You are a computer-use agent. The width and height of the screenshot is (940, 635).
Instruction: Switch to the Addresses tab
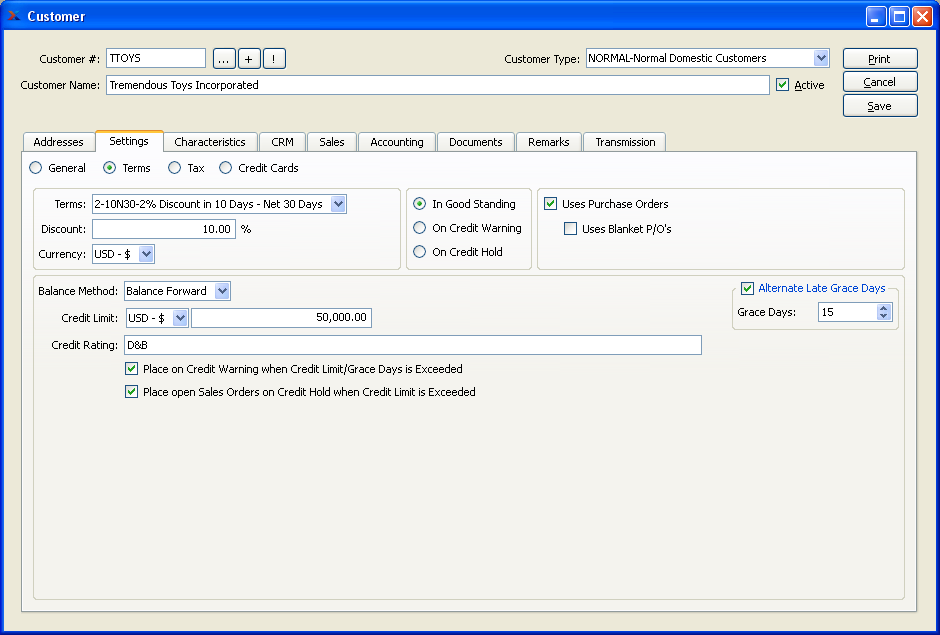[x=59, y=142]
